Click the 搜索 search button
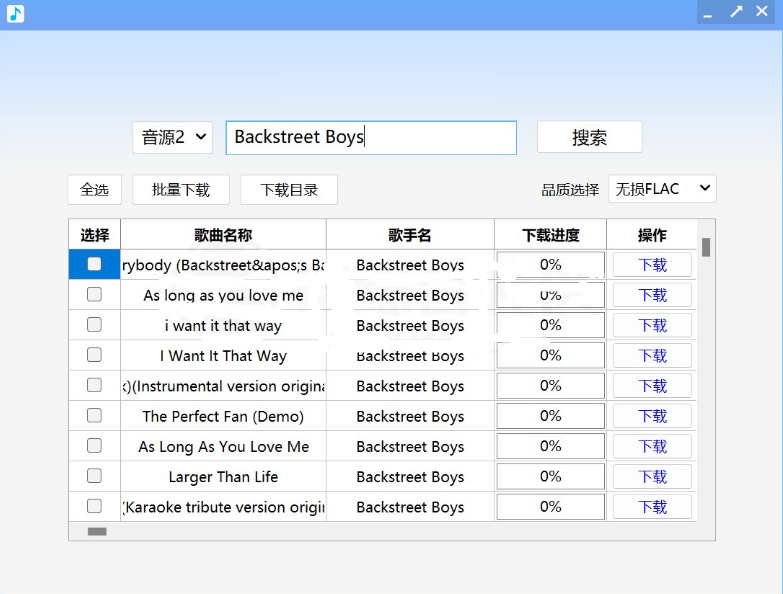Viewport: 783px width, 594px height. point(589,137)
